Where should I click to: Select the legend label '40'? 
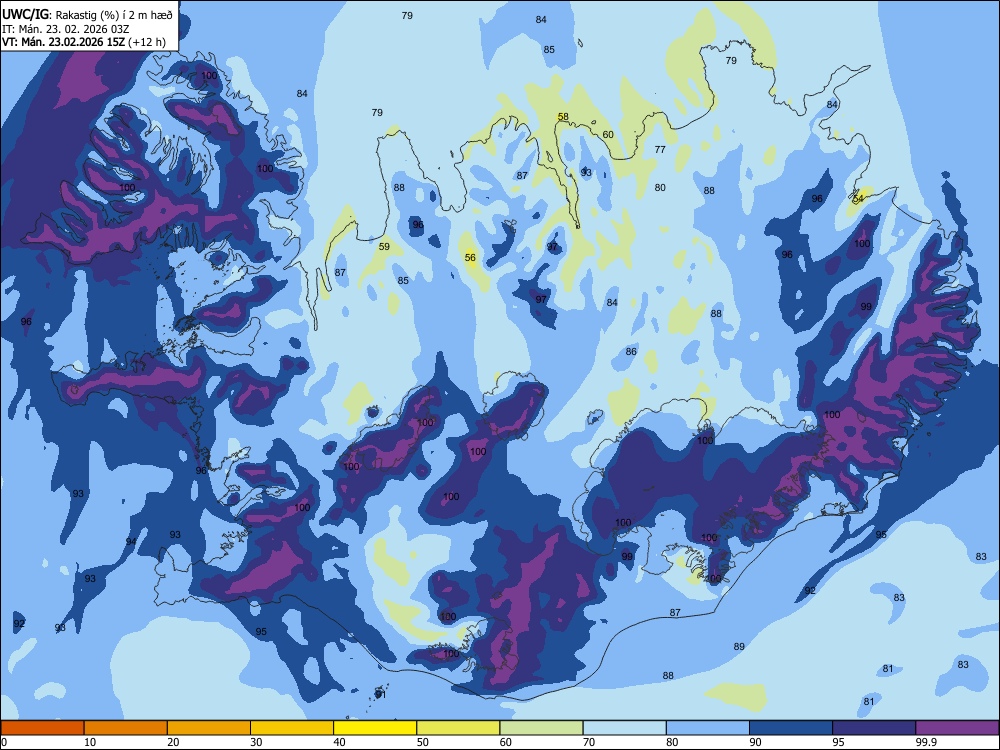(339, 742)
